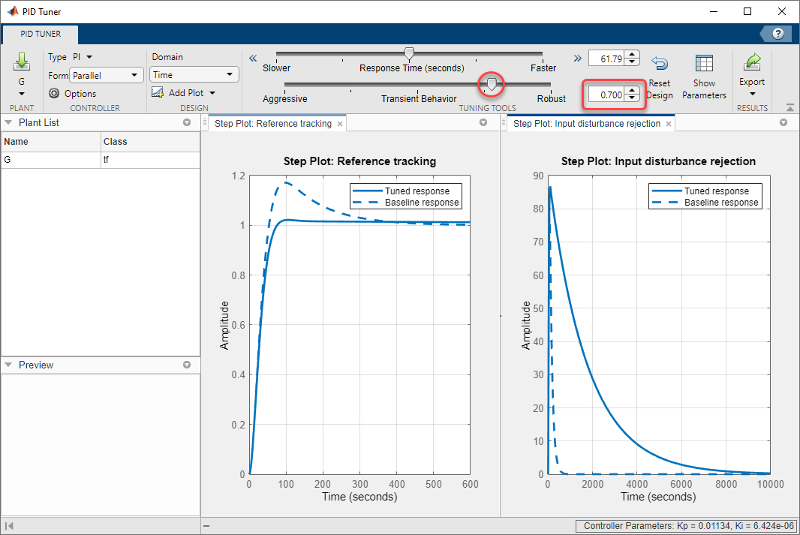Click the status bar minus icon

(206, 526)
